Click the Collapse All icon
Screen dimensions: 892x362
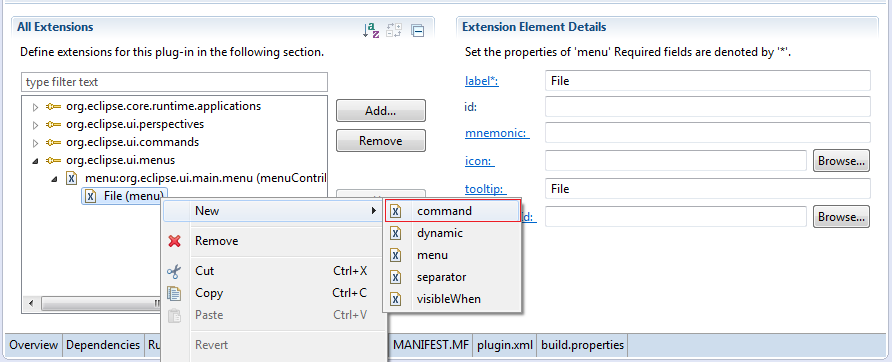(418, 31)
